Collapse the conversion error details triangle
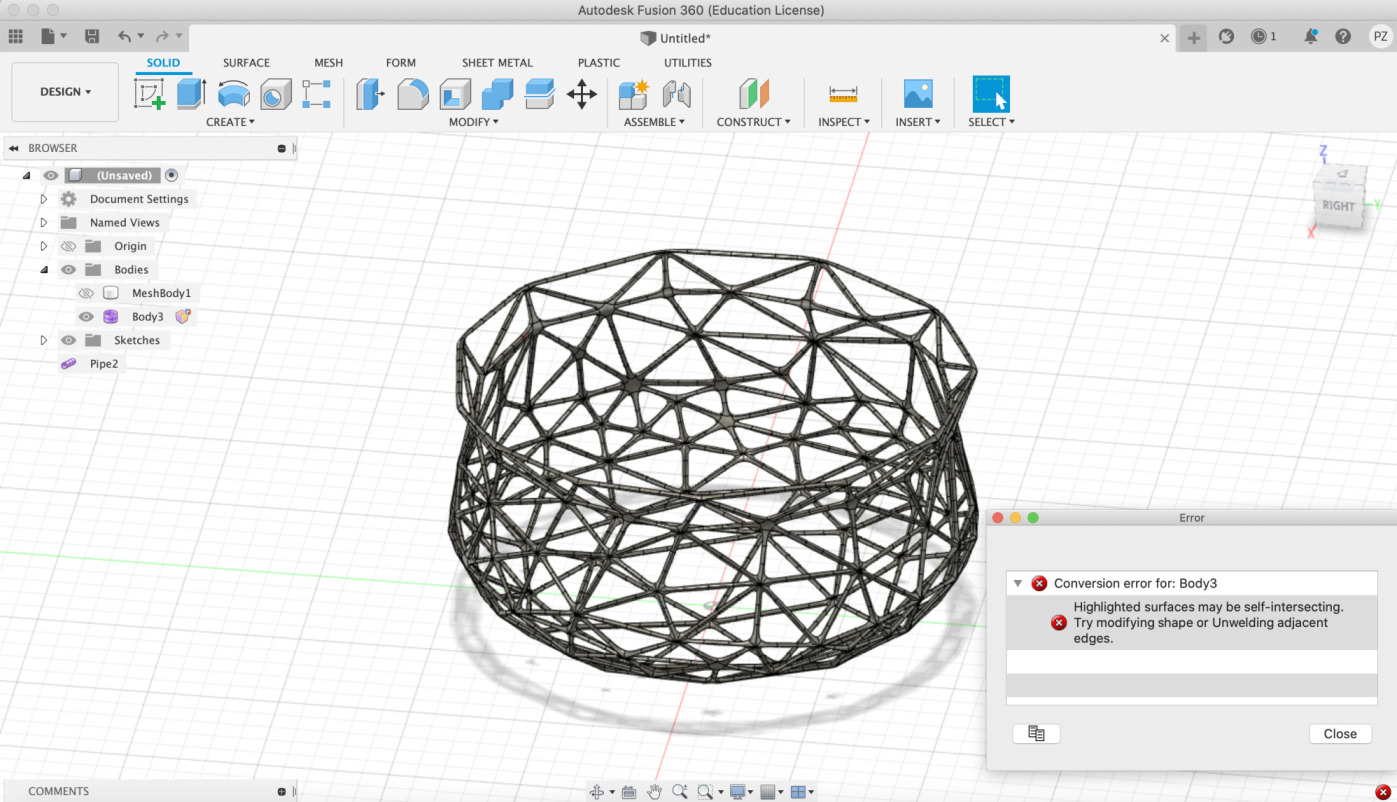The image size is (1397, 802). point(1018,583)
